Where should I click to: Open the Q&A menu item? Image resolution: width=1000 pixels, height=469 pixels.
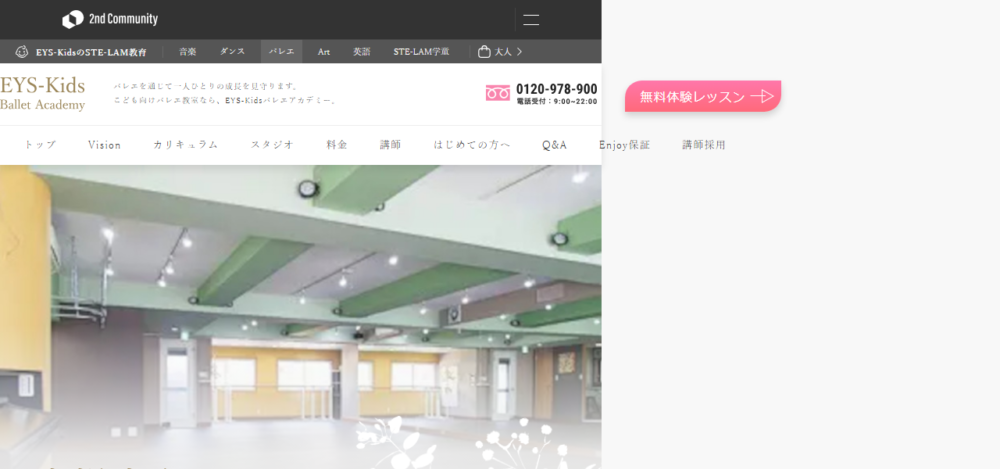[x=554, y=145]
